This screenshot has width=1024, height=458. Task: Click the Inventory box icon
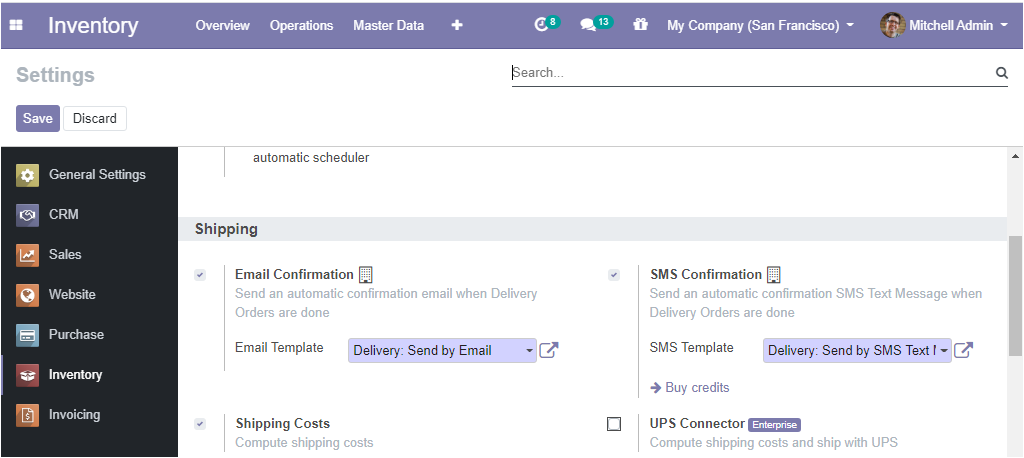27,375
